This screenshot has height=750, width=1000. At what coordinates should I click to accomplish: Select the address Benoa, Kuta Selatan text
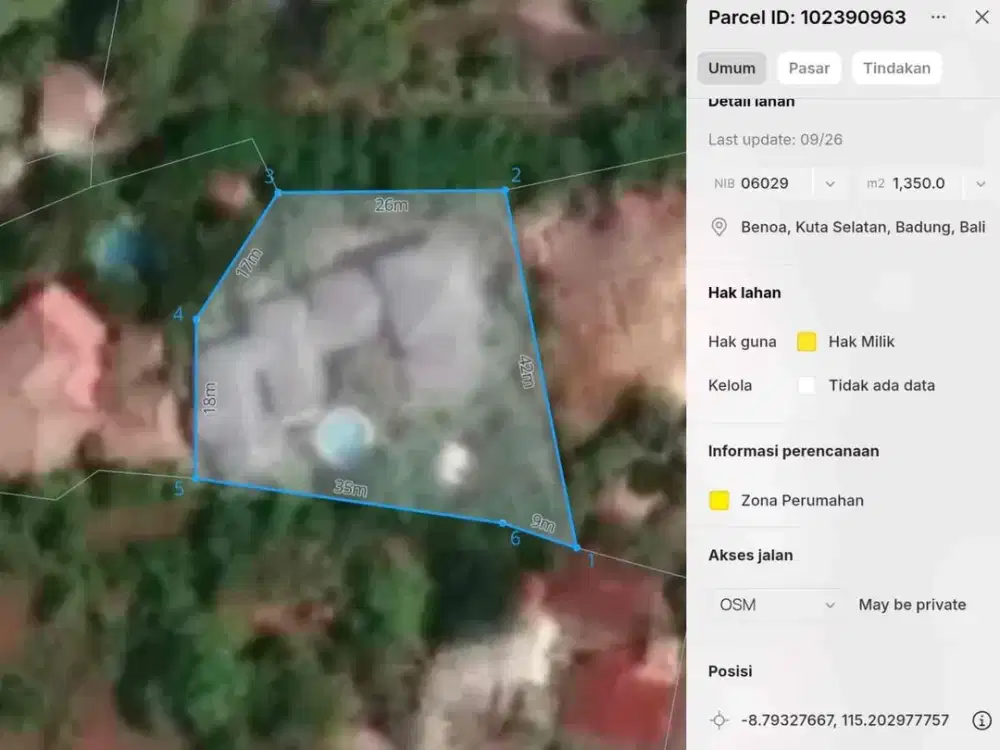tap(863, 227)
